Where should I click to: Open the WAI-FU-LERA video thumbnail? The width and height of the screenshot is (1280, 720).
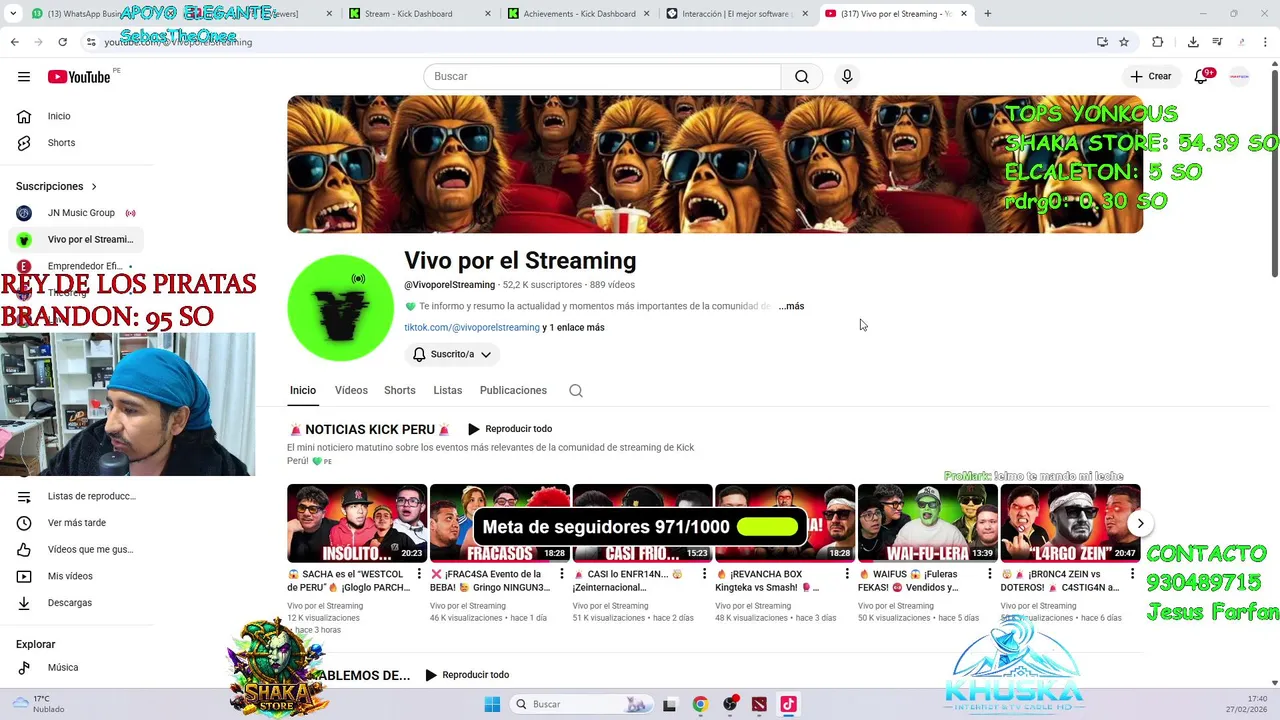[928, 523]
